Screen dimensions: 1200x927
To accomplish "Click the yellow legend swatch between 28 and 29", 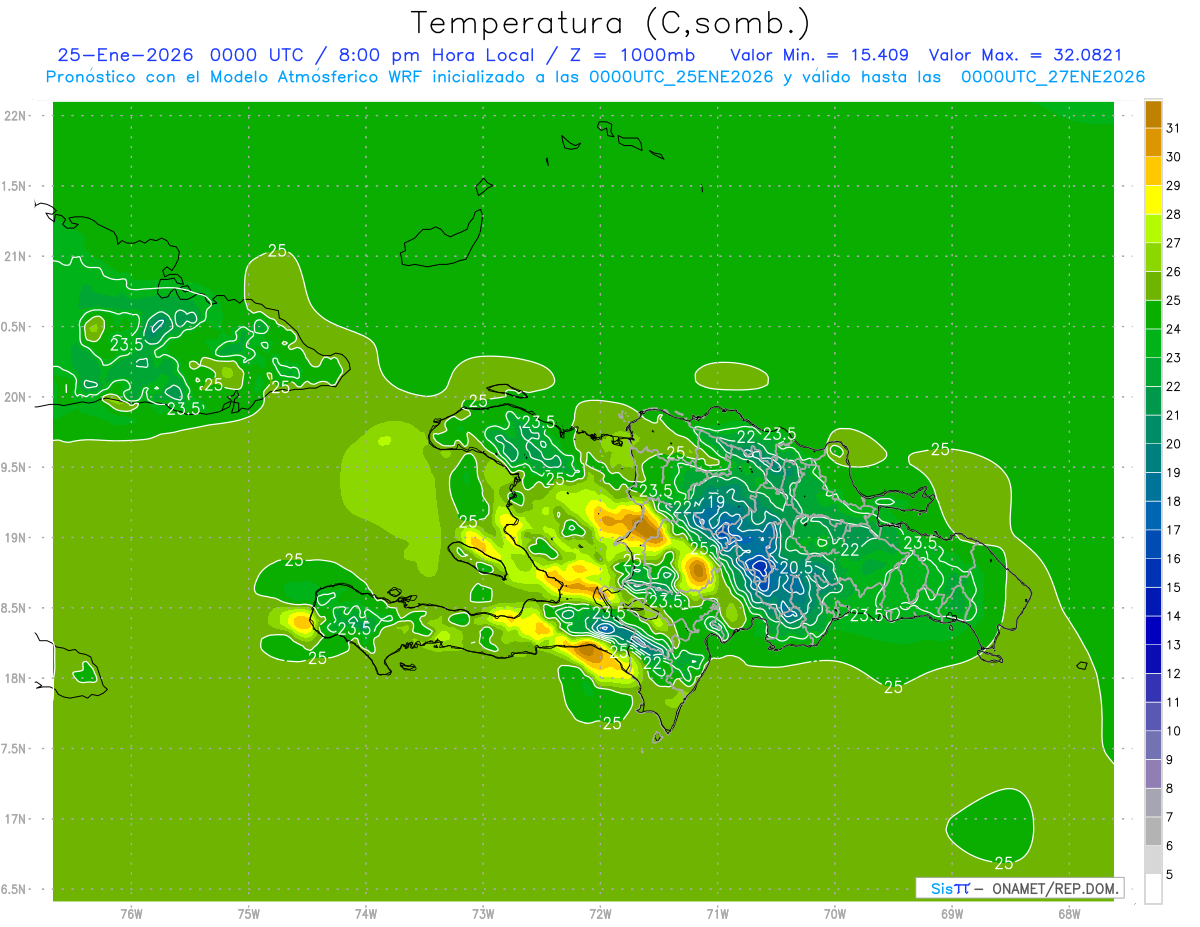I will click(x=1153, y=200).
